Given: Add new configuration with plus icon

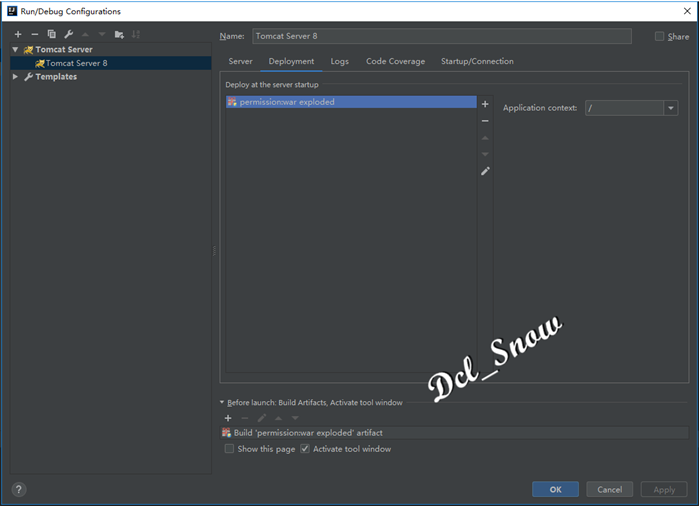Looking at the screenshot, I should point(18,34).
